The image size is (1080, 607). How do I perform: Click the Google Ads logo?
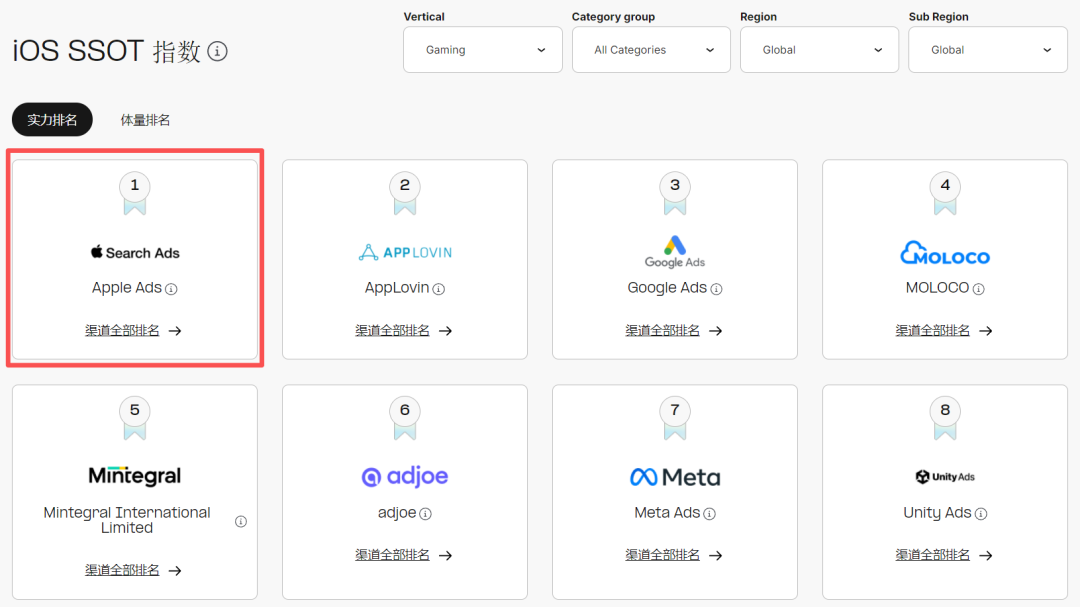point(675,251)
